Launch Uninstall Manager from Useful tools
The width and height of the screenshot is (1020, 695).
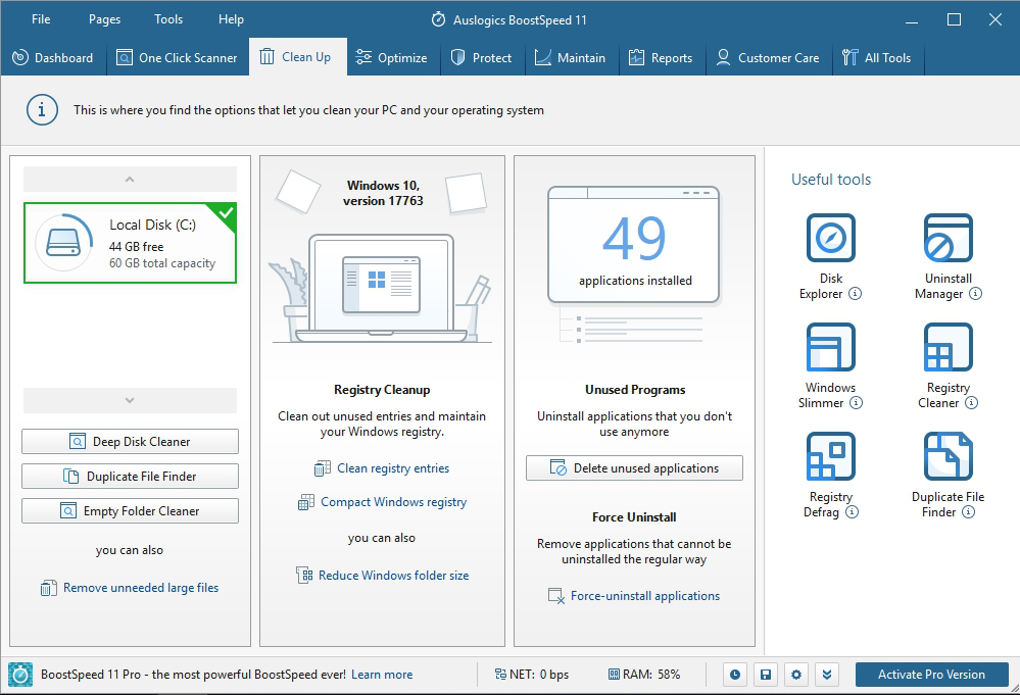click(948, 238)
